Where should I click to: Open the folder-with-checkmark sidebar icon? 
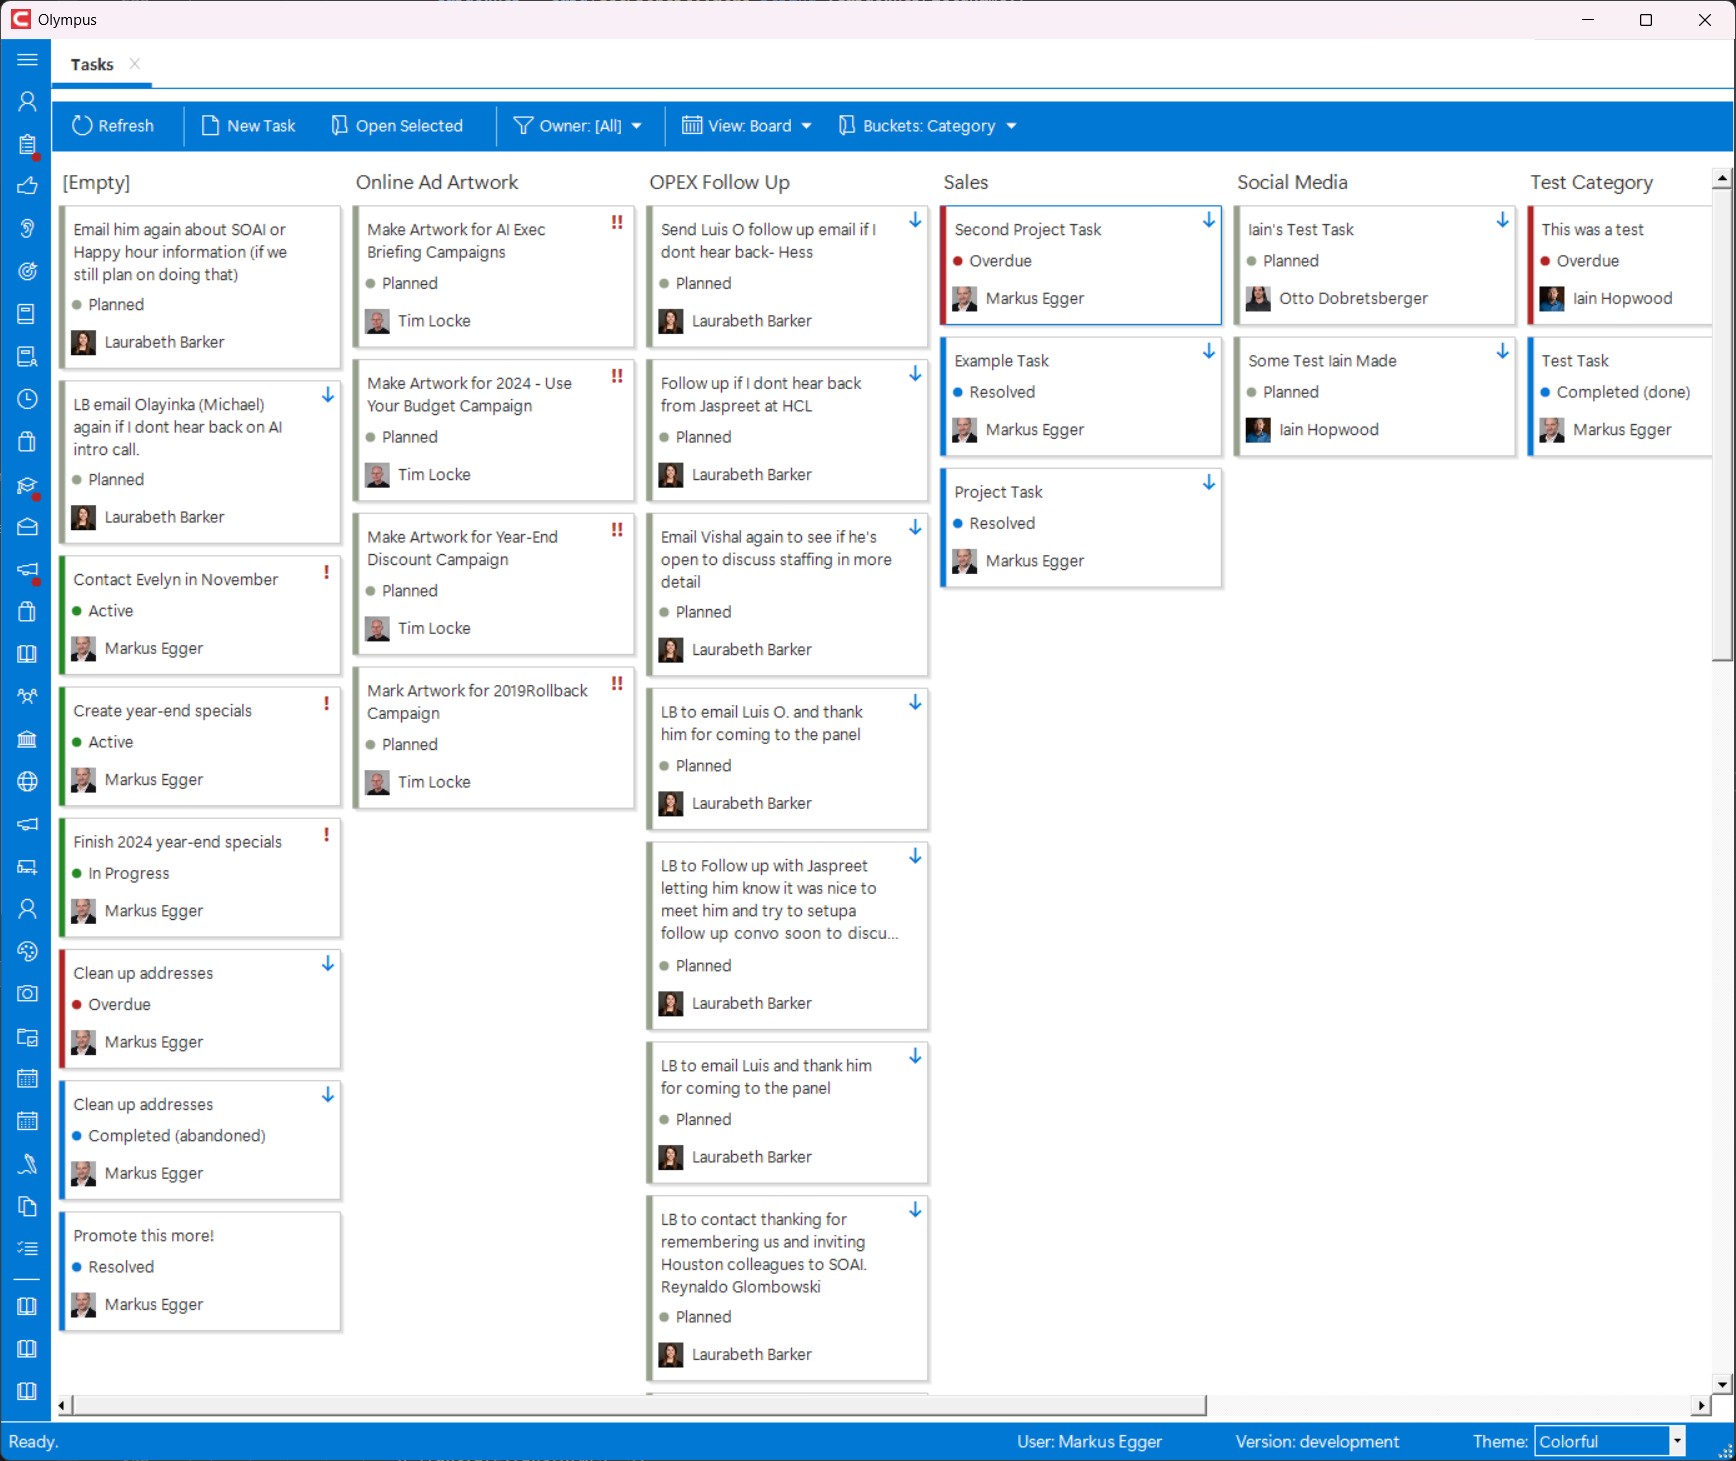27,1036
